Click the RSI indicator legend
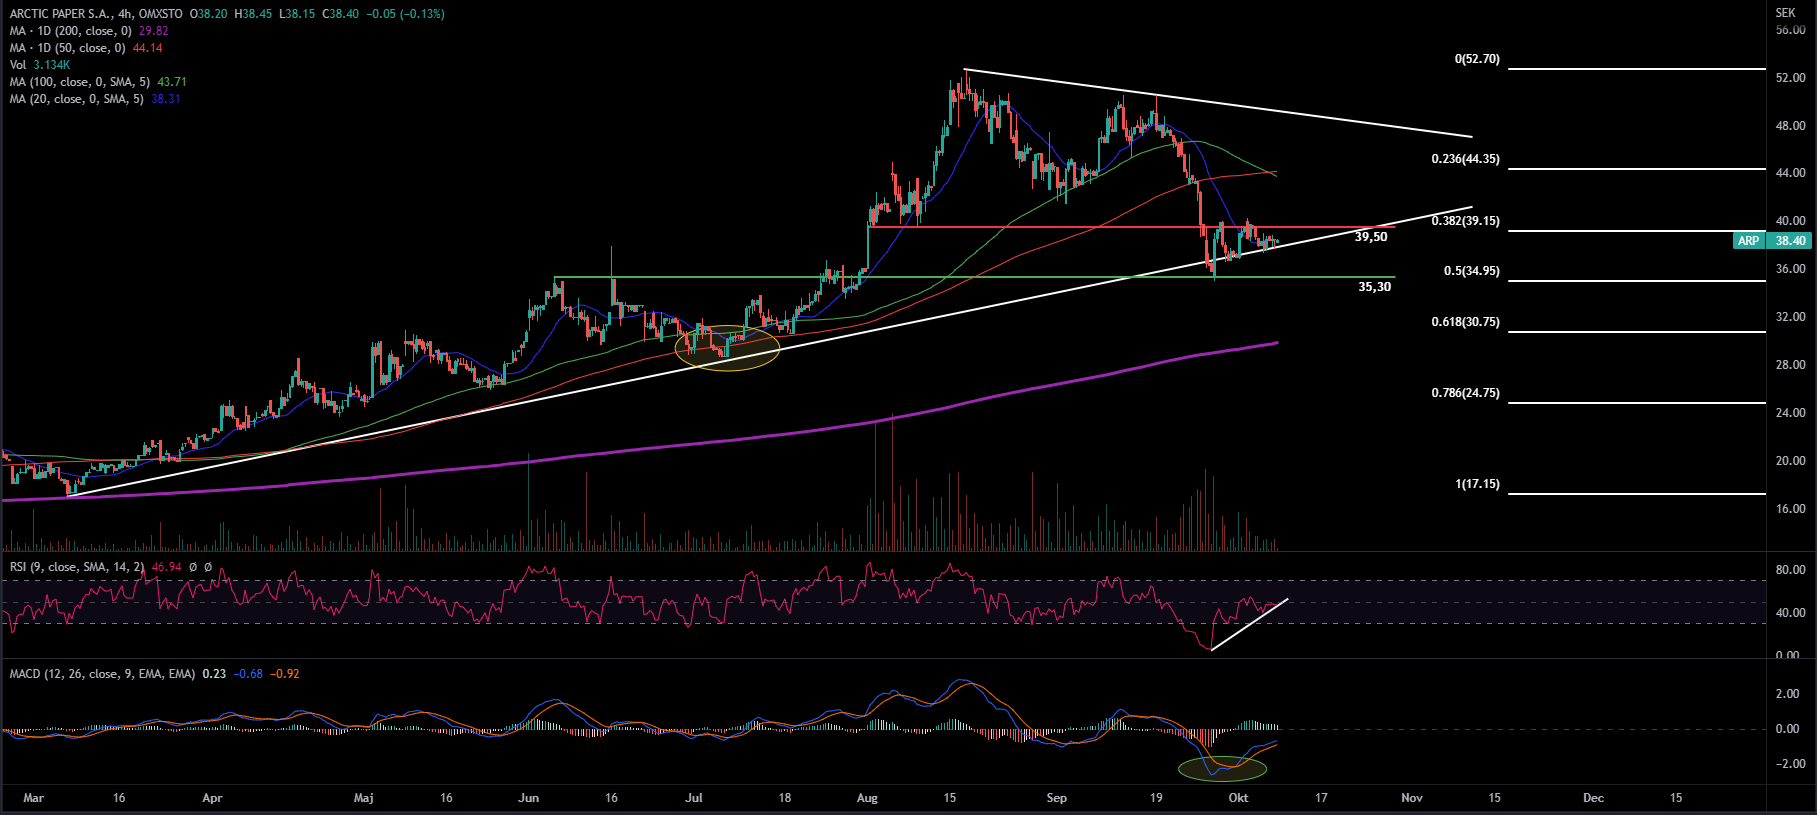 [x=77, y=567]
